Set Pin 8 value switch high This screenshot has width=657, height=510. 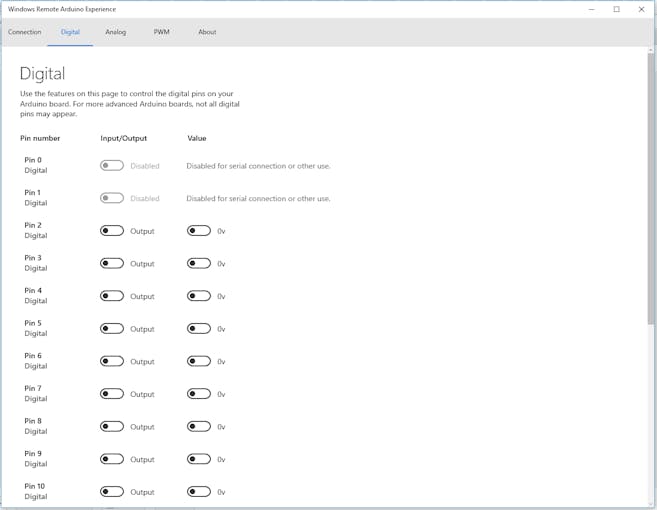199,427
